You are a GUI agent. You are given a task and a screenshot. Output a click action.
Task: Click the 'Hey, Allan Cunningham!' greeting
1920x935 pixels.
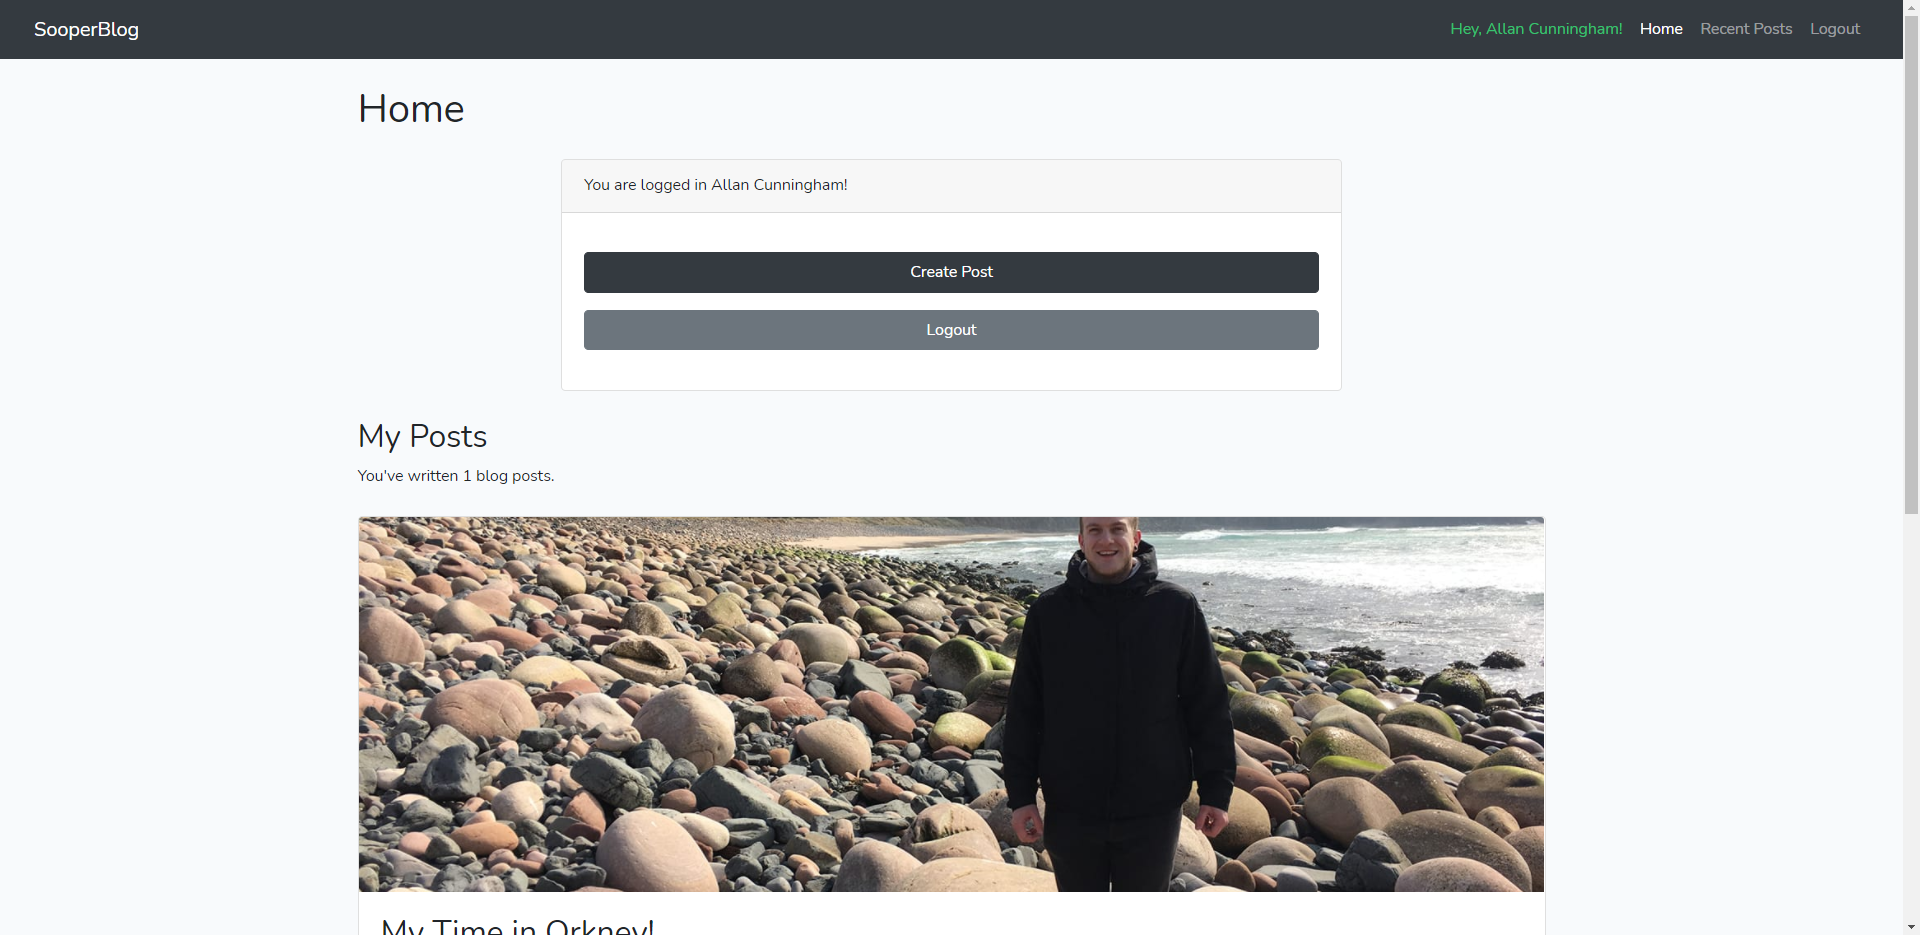[x=1536, y=29]
